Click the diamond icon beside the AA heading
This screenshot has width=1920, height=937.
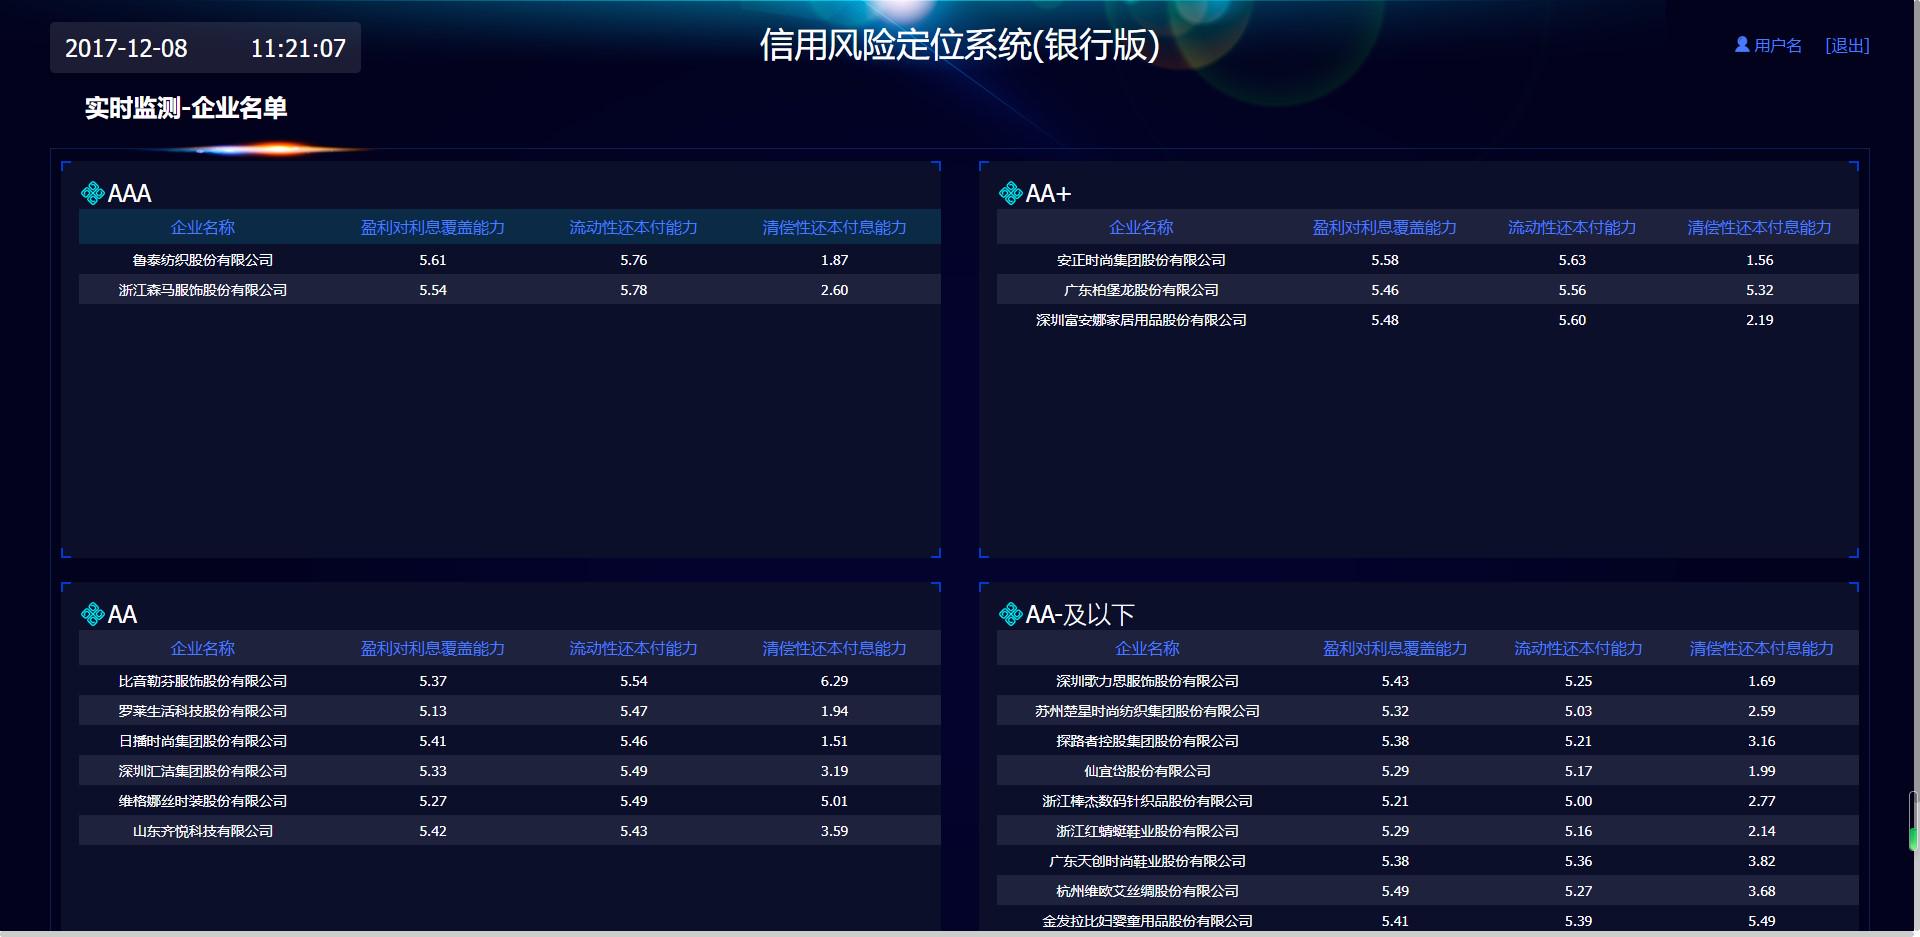(93, 614)
